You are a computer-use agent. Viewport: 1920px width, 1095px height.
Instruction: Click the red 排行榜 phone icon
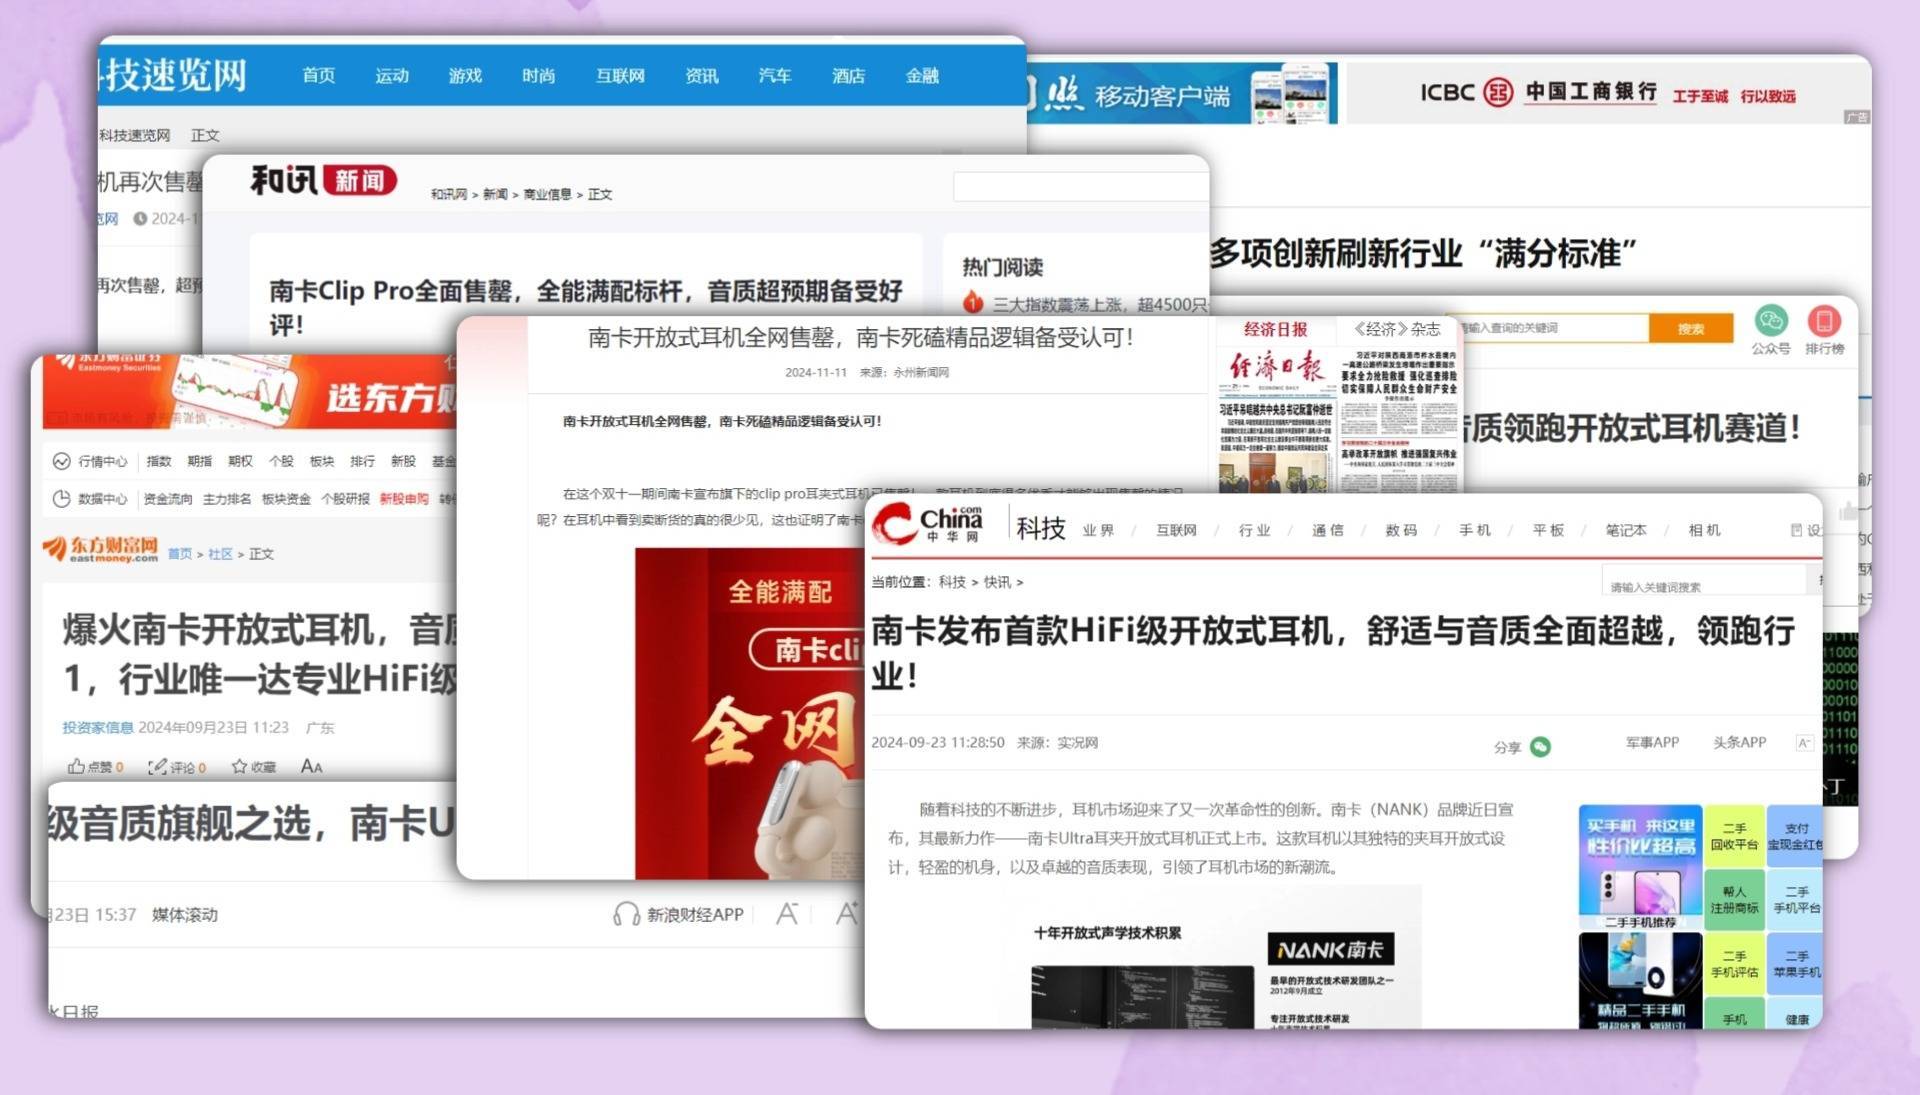coord(1824,321)
